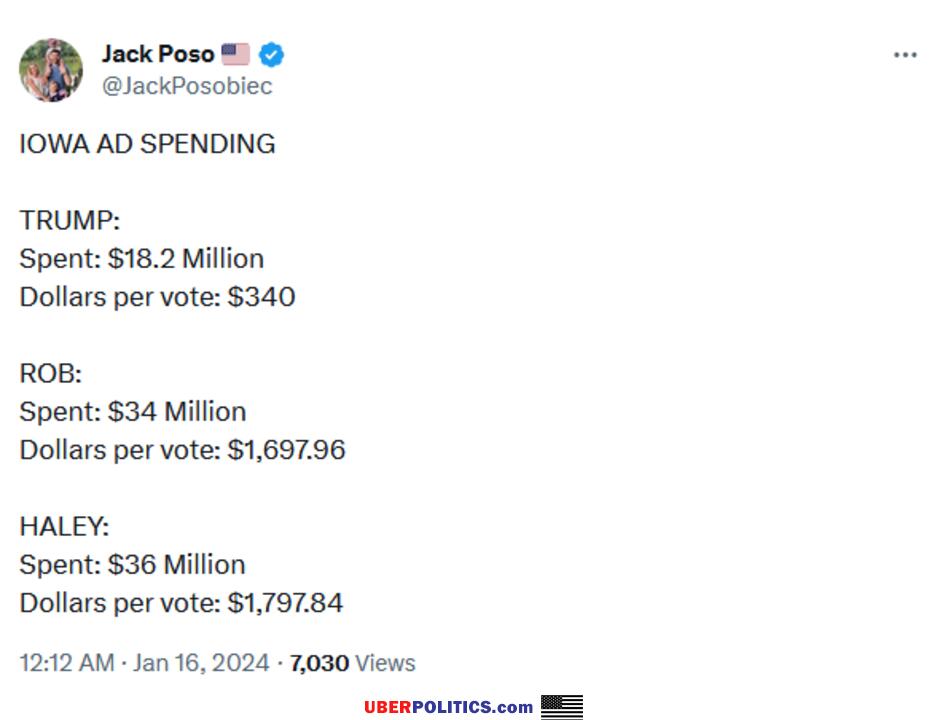Click the ROB: label in tweet
940x720 pixels.
pyautogui.click(x=50, y=373)
